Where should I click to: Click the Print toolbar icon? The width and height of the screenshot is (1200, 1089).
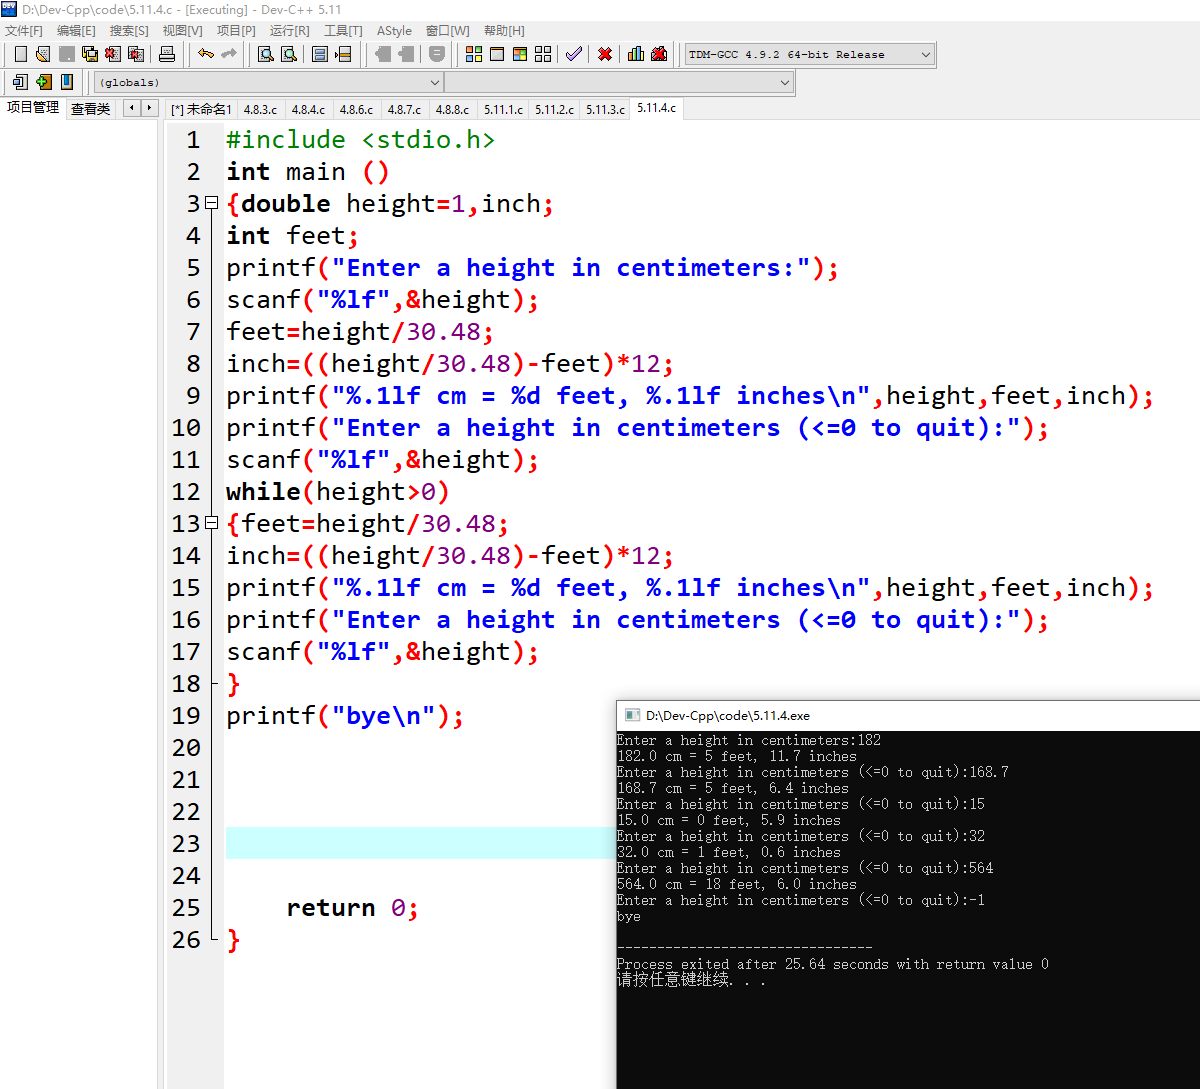(x=167, y=54)
